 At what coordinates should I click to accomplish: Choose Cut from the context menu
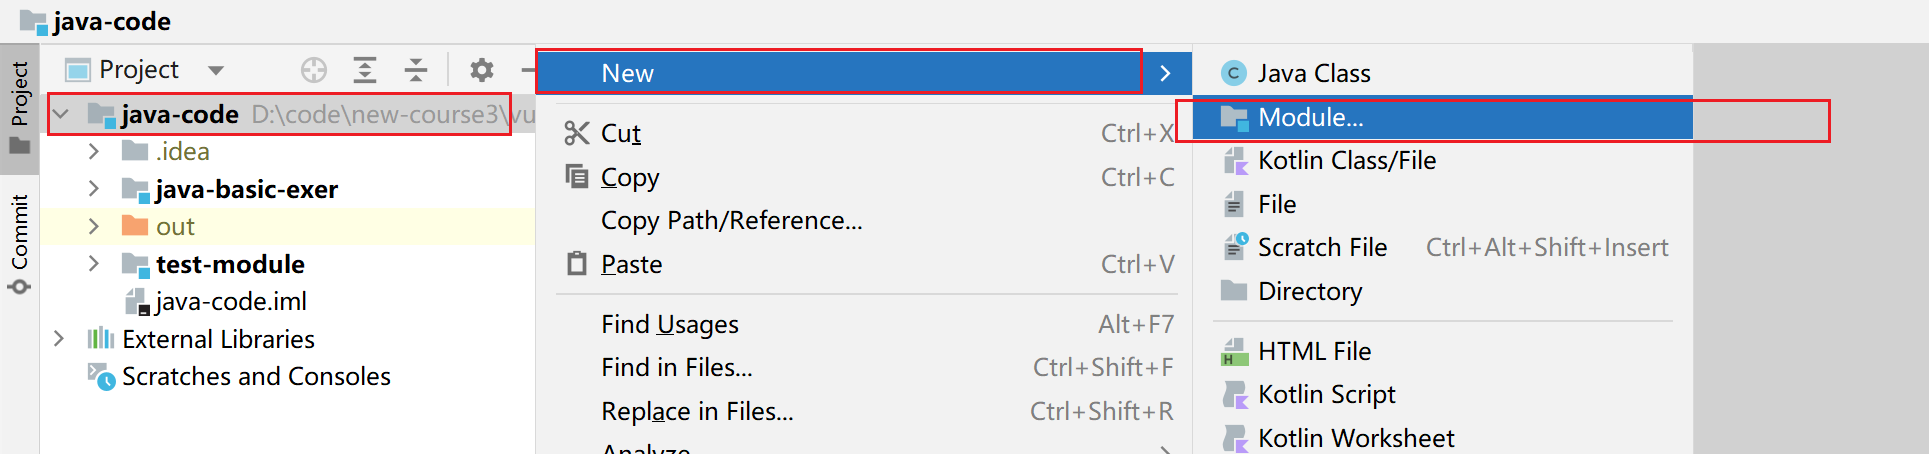(620, 134)
